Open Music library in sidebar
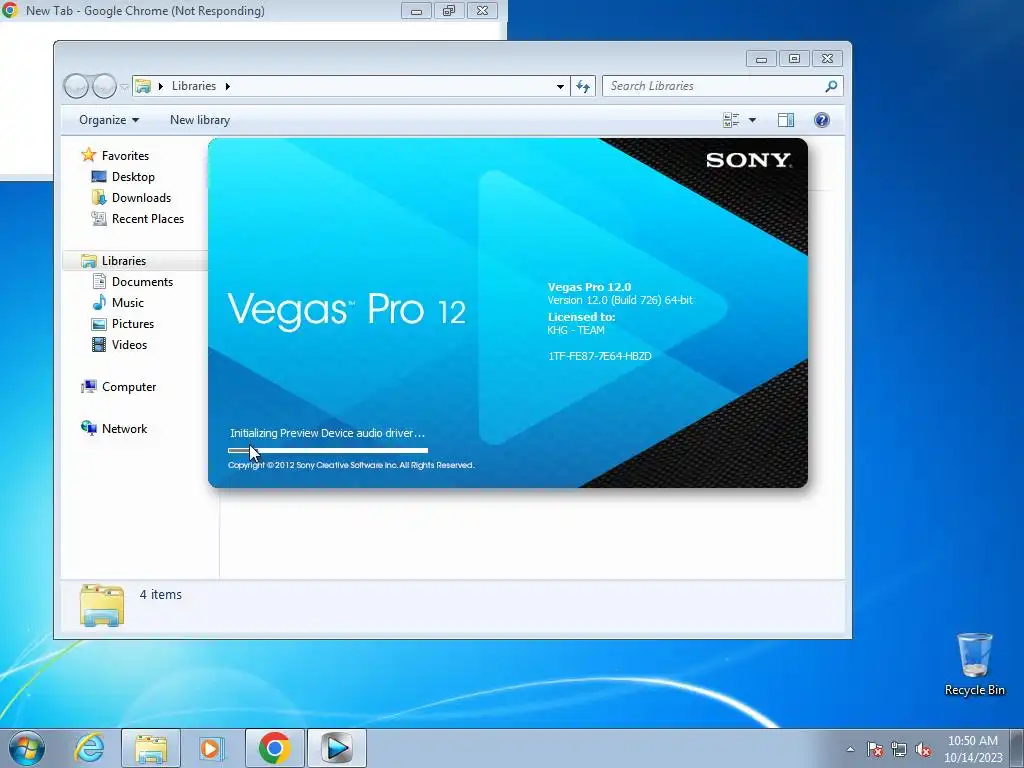This screenshot has height=768, width=1024. click(x=127, y=302)
